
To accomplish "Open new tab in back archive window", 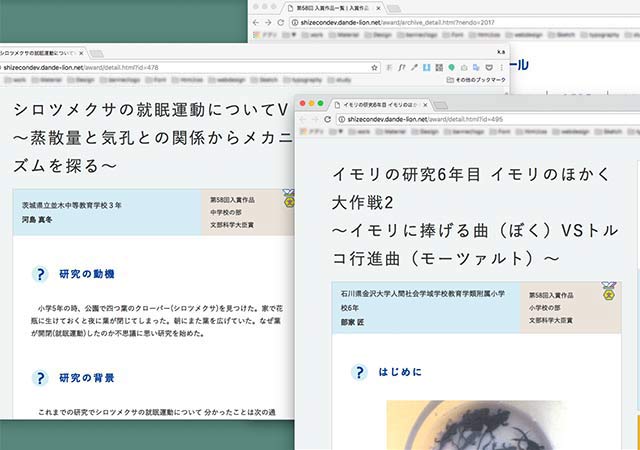I will coord(394,9).
